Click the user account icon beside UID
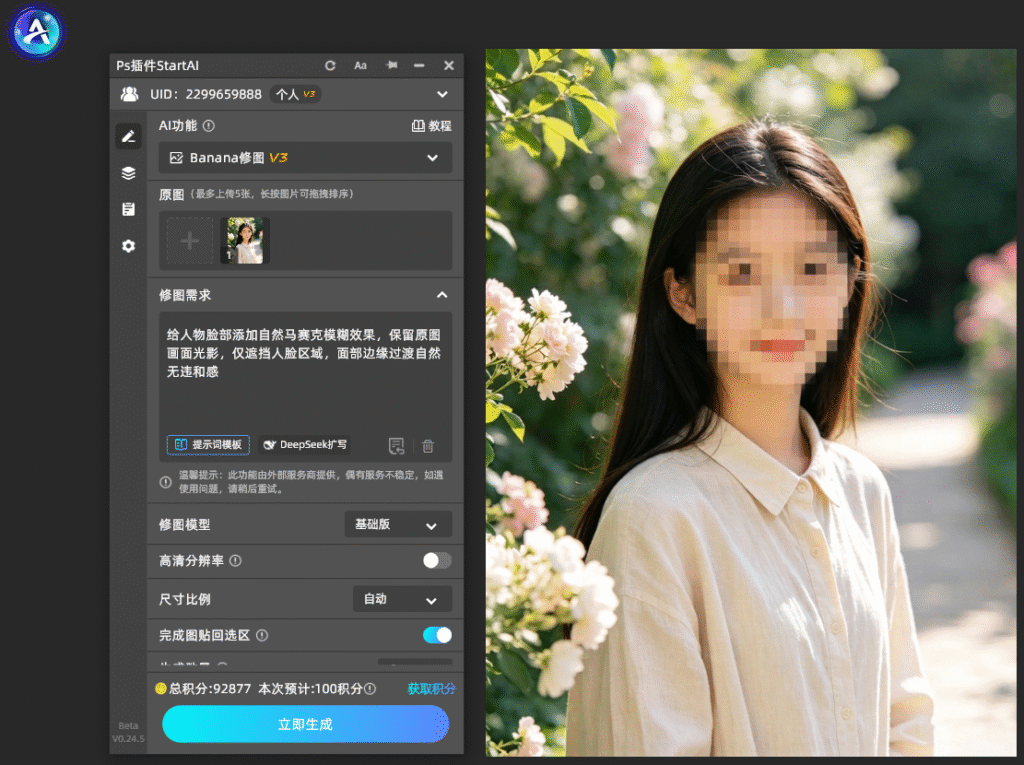Screen dimensions: 1024x765 (x=129, y=94)
